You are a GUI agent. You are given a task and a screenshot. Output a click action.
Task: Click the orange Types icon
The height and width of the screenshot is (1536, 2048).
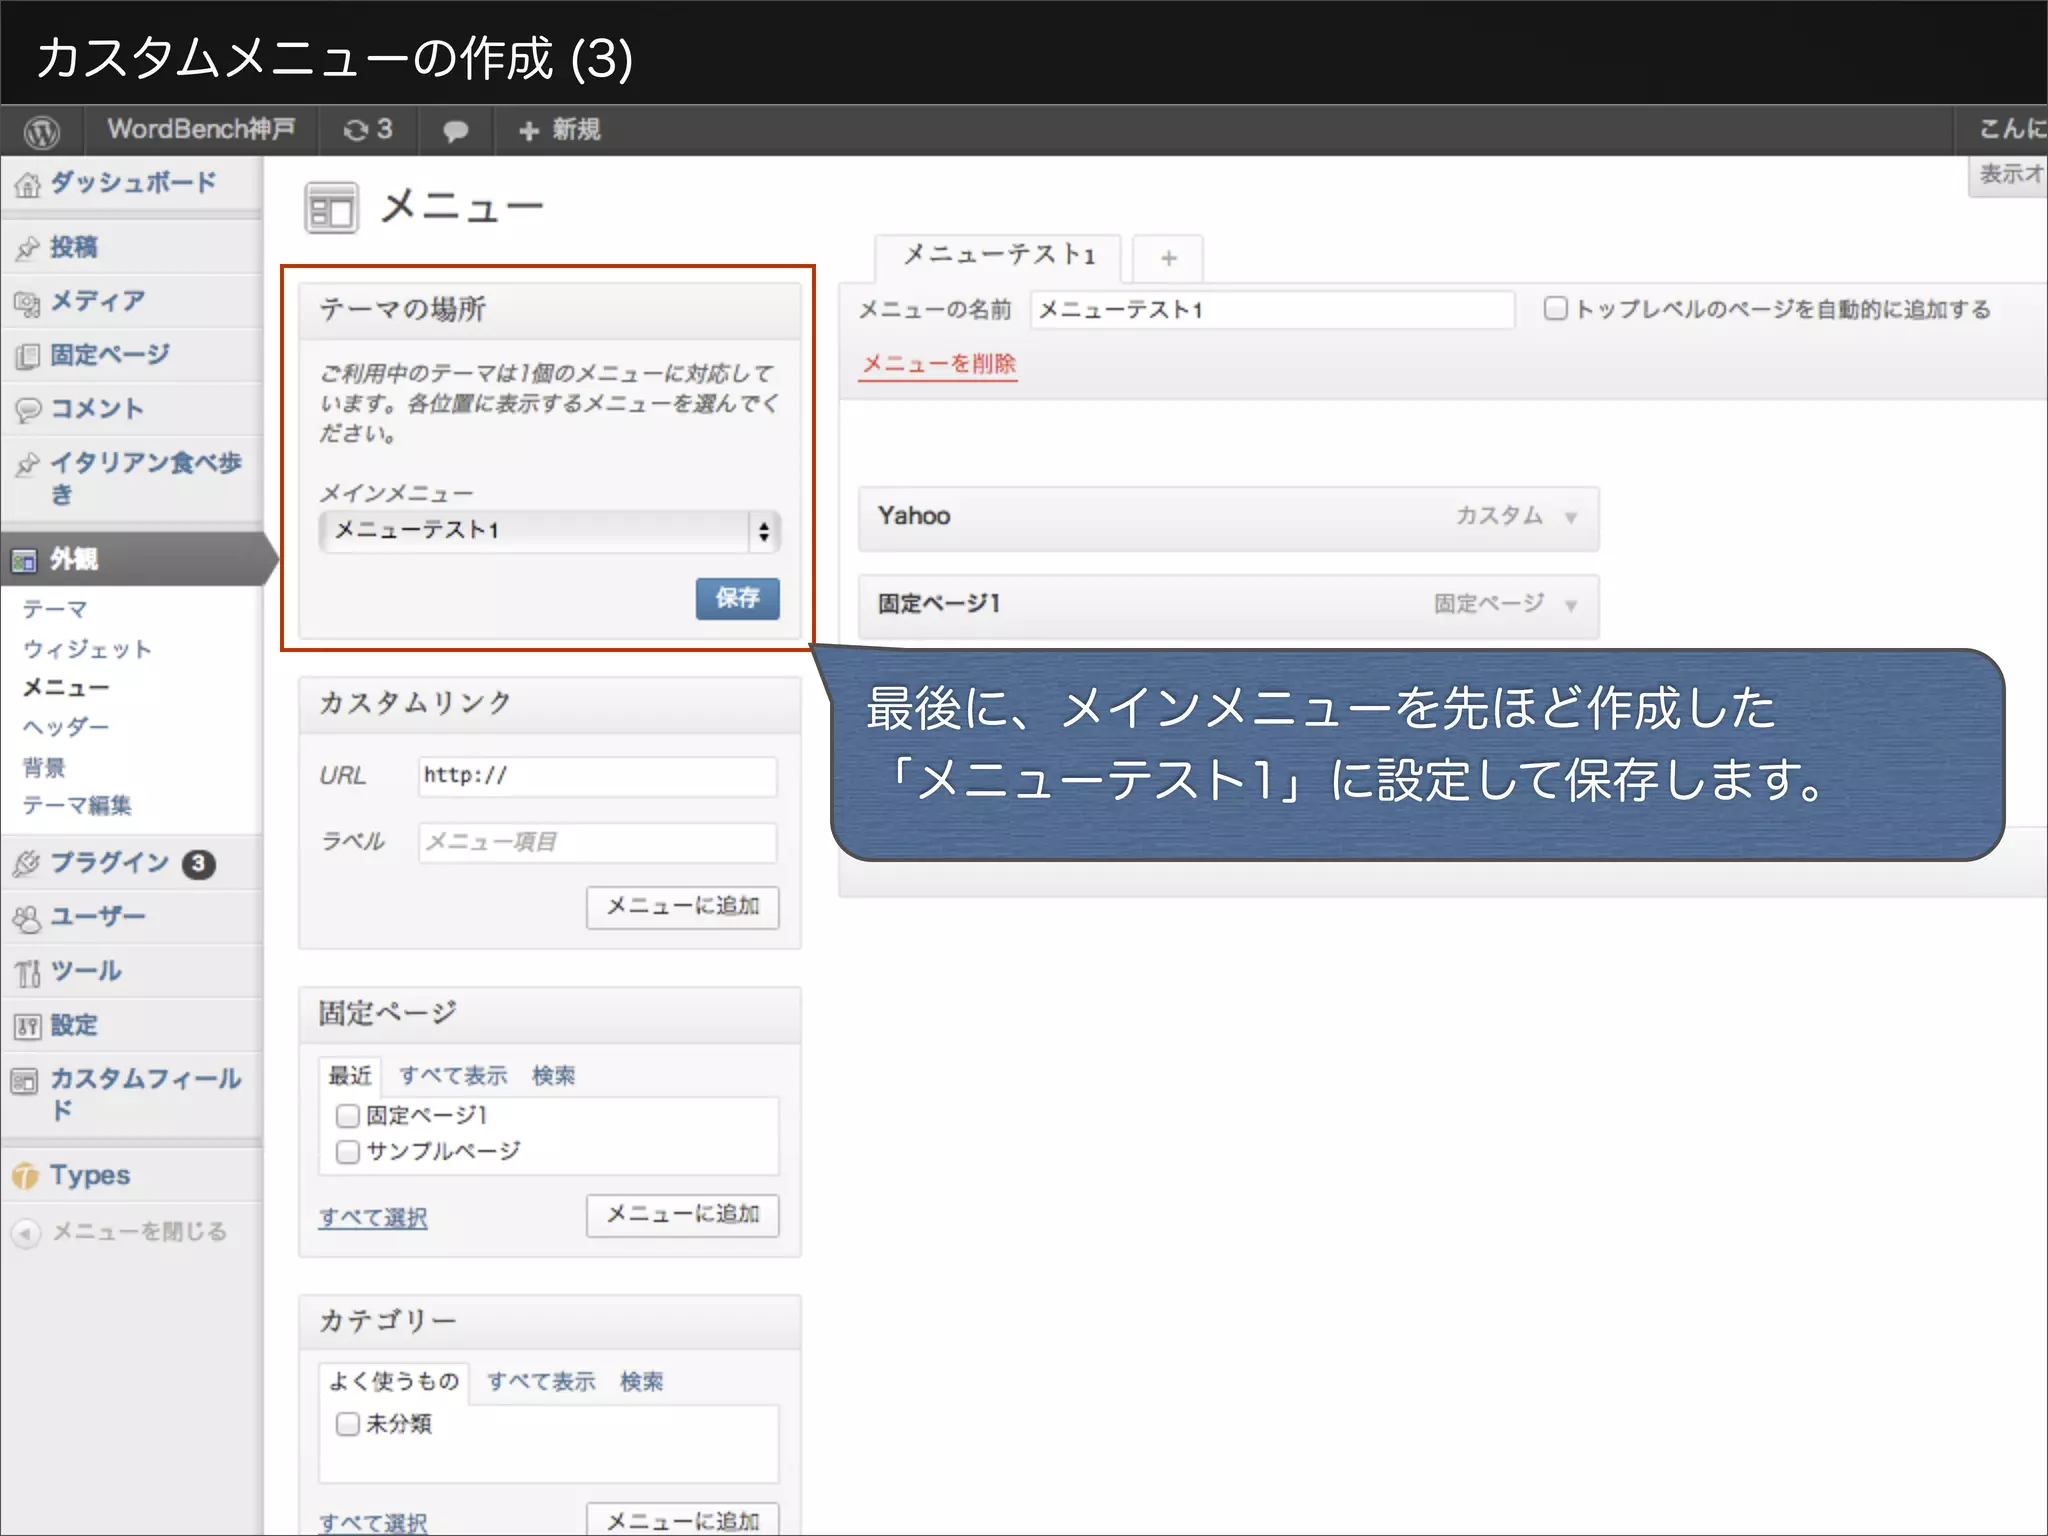click(25, 1177)
